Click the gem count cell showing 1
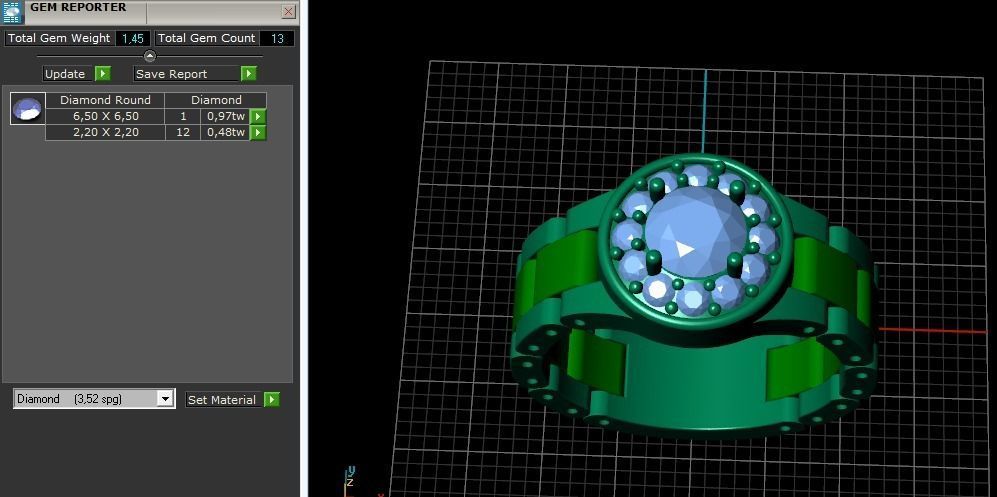997x497 pixels. click(183, 116)
